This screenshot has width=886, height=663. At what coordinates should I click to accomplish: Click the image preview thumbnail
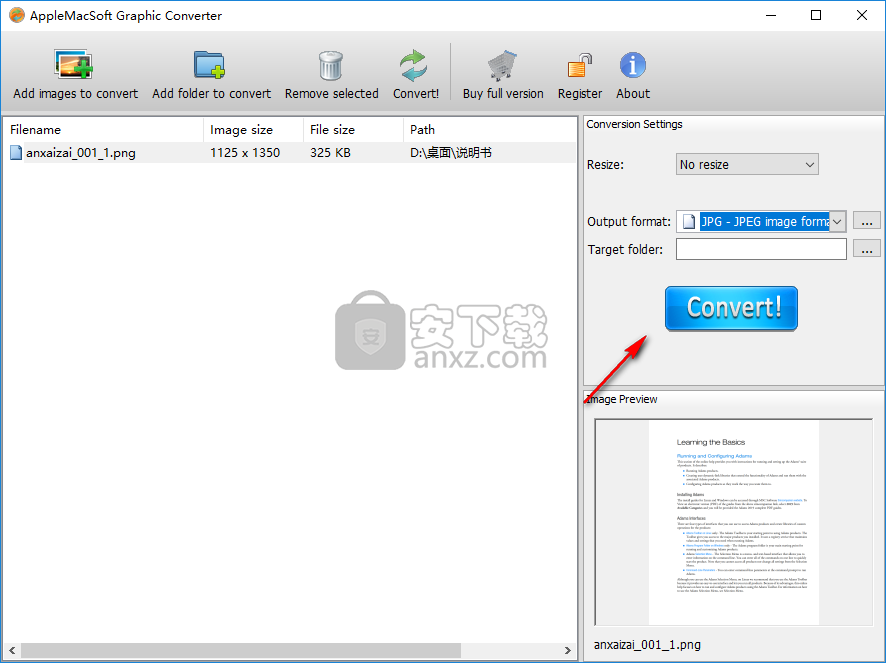[x=733, y=522]
